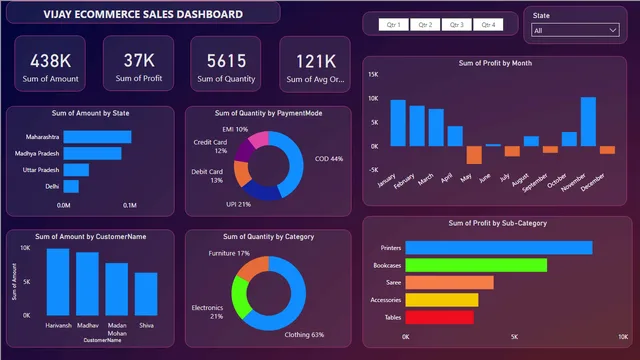Select the Qtr 4 slicer button
640x360 pixels.
coord(488,24)
